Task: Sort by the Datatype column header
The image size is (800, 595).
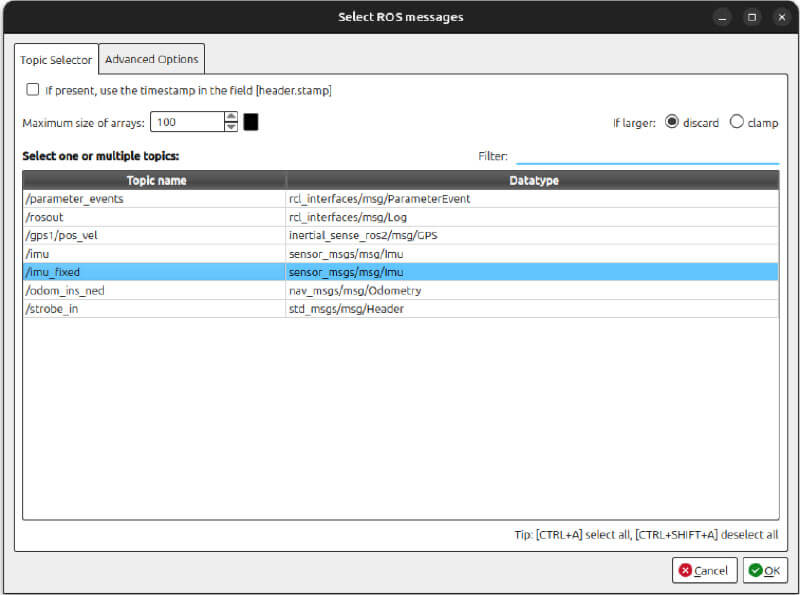Action: tap(532, 180)
